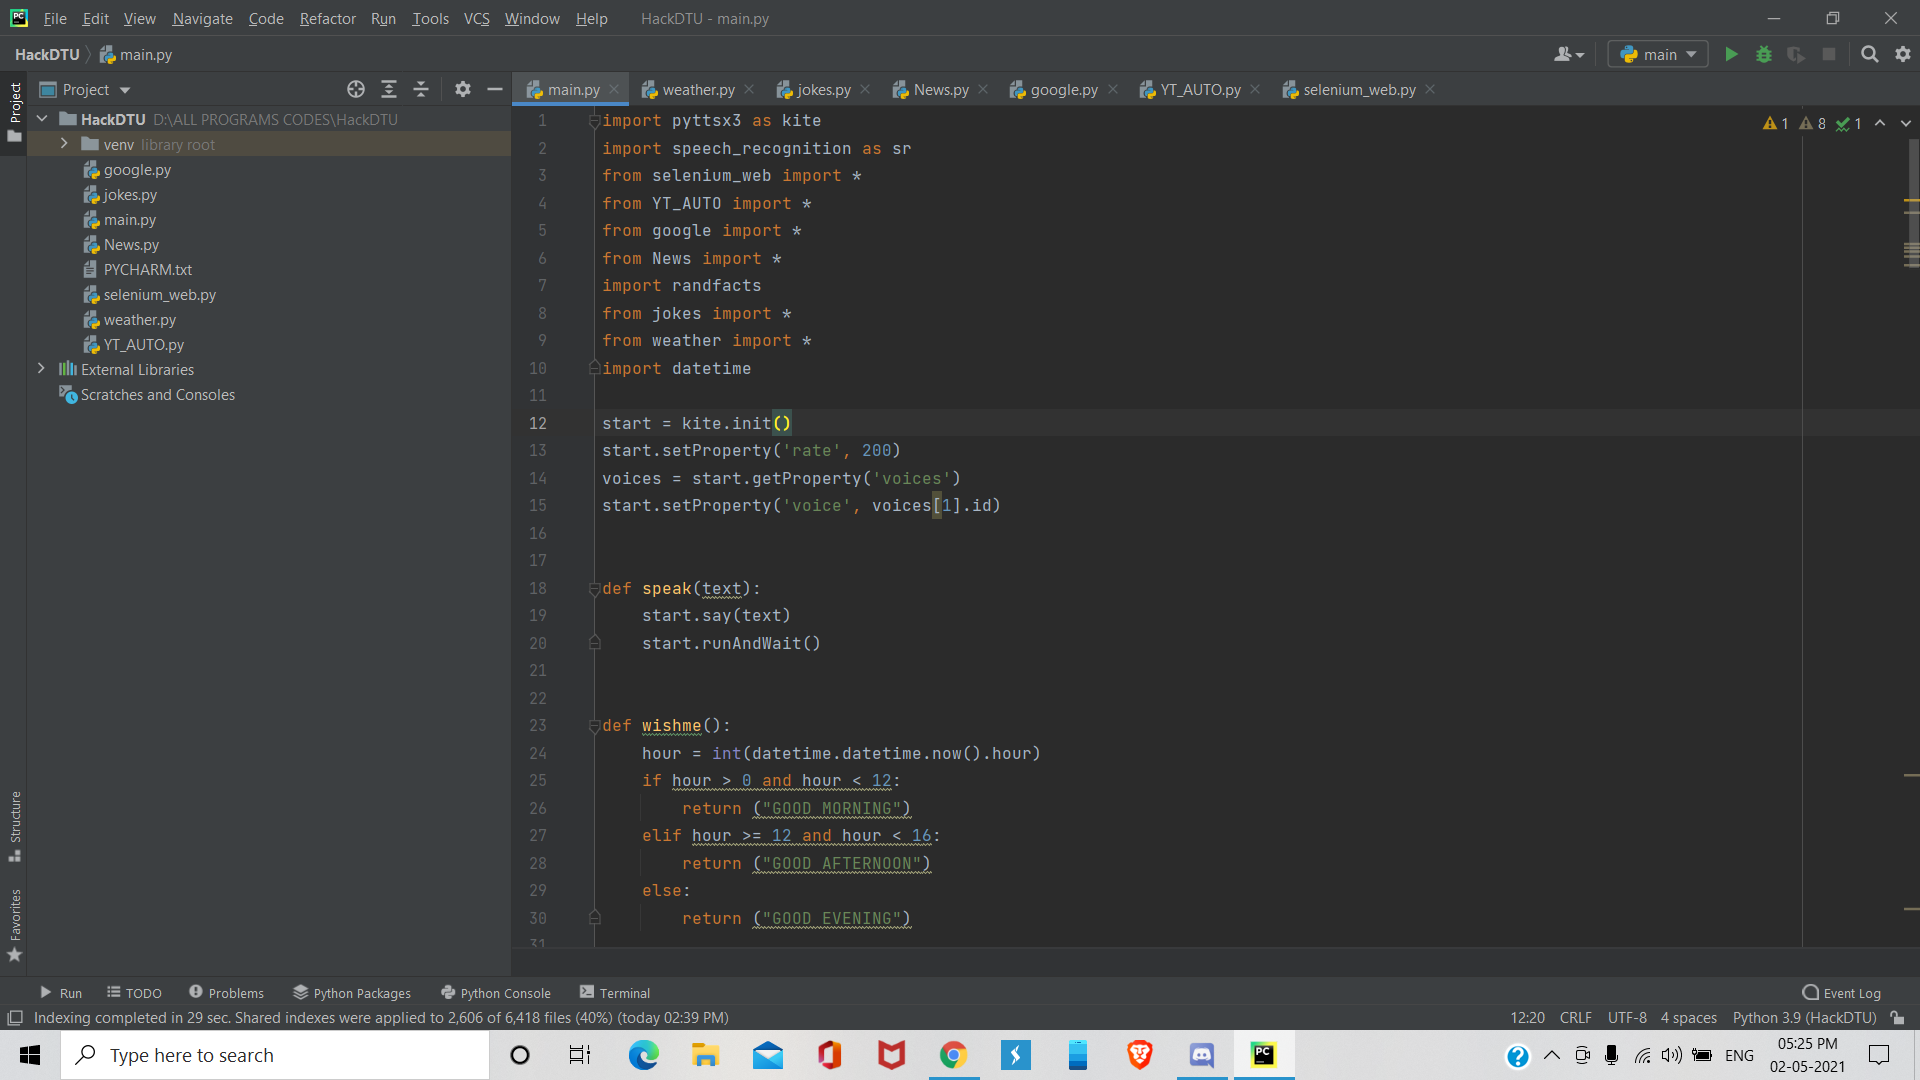Open Search Everywhere with the magnifier icon
Image resolution: width=1920 pixels, height=1080 pixels.
tap(1869, 55)
